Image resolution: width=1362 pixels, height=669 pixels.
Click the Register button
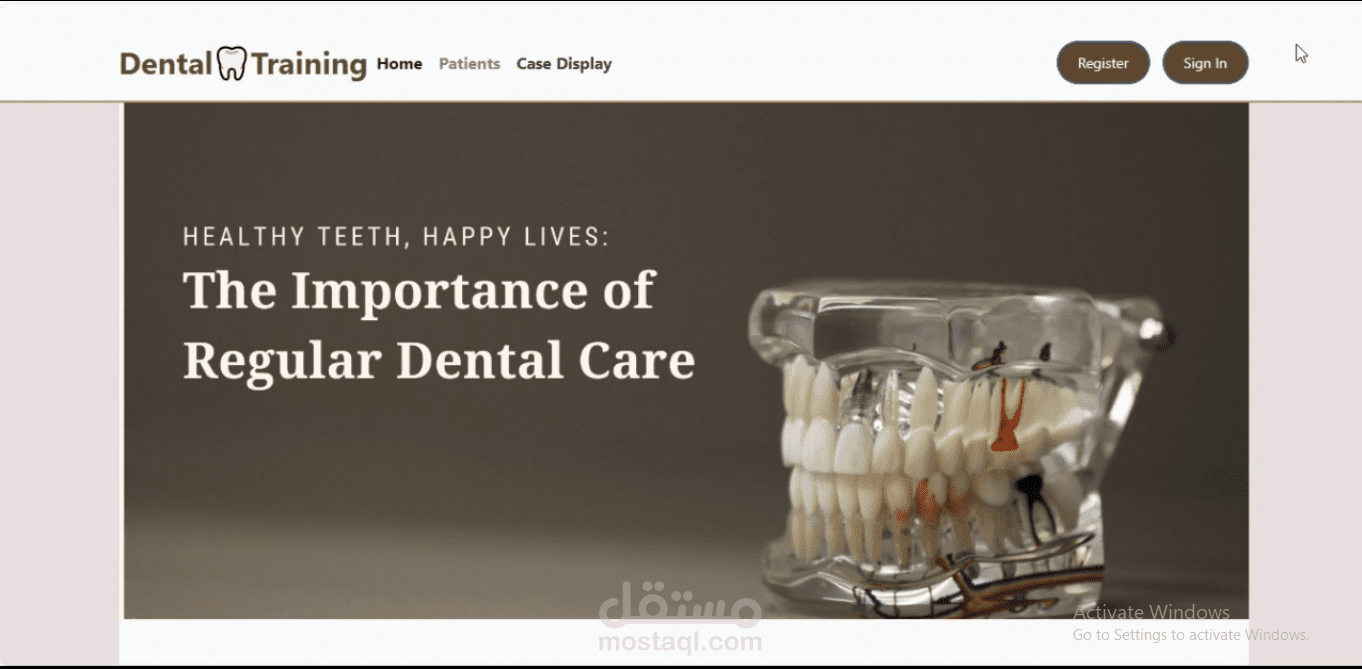(x=1103, y=63)
